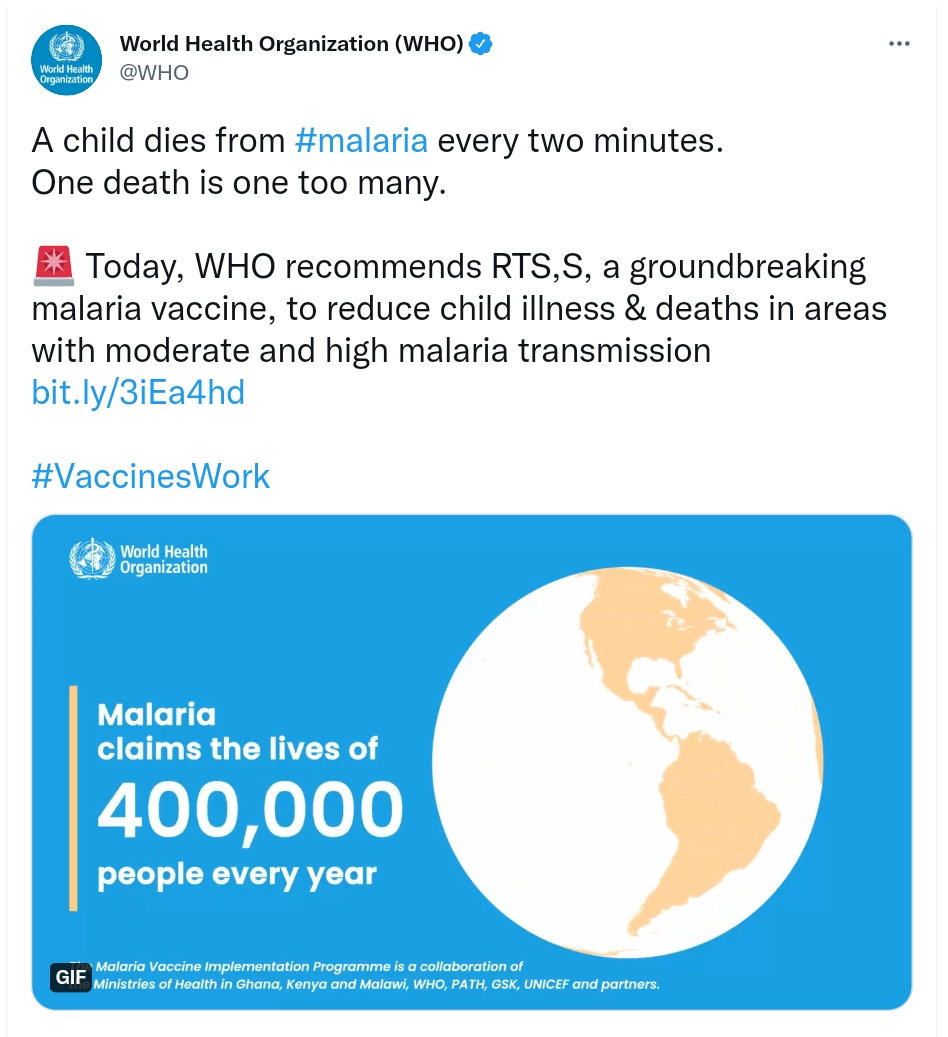
Task: Click the GIF badge to play
Action: (x=71, y=977)
